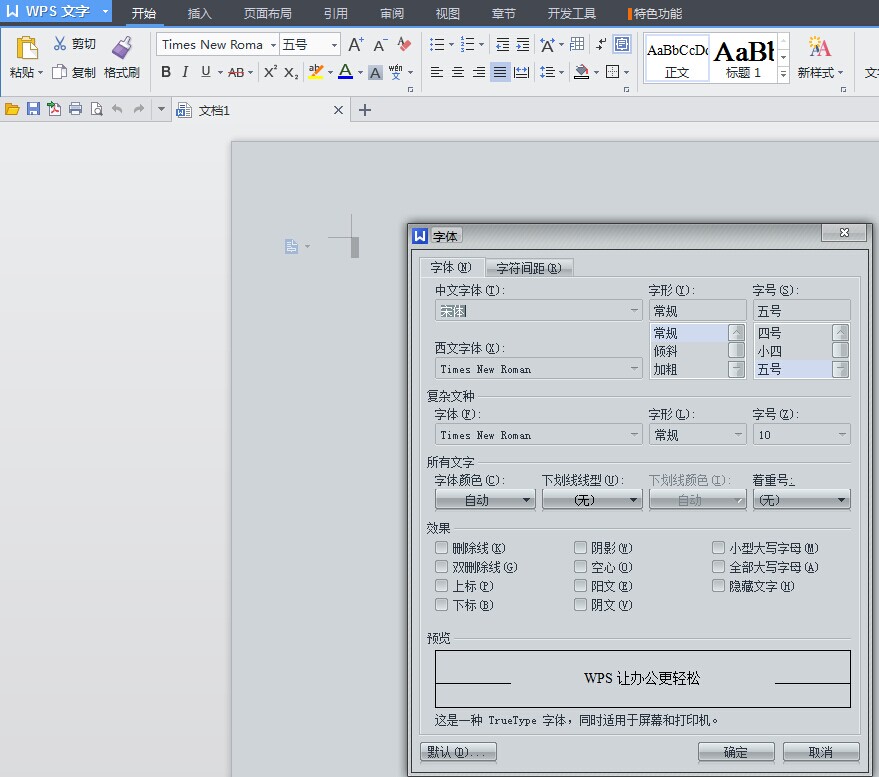This screenshot has width=879, height=777.
Task: Open the 视图 ribbon tab
Action: click(447, 13)
